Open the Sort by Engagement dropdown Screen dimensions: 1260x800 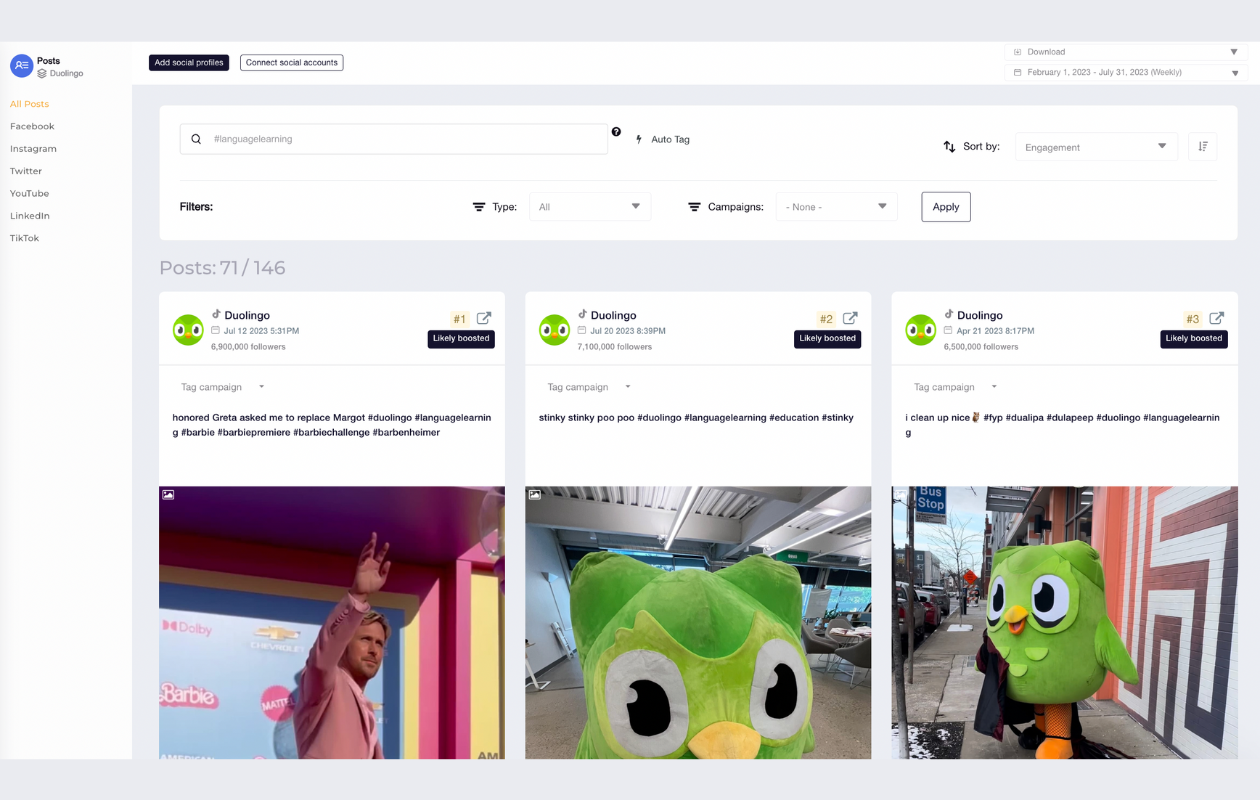[x=1096, y=147]
